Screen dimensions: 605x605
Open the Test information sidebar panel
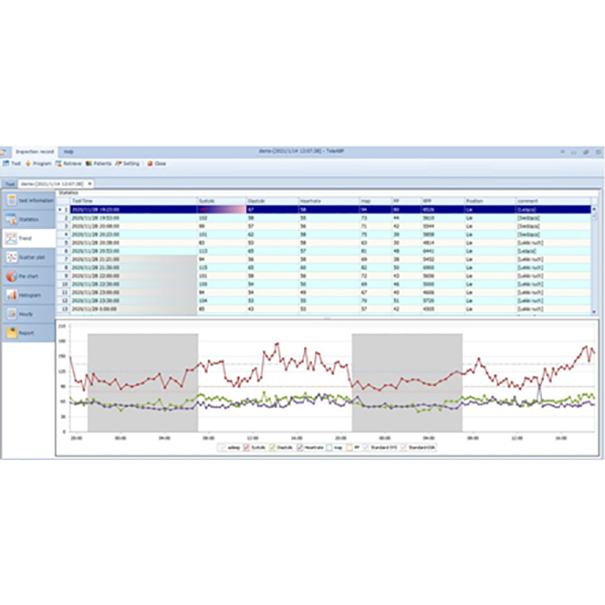[29, 200]
